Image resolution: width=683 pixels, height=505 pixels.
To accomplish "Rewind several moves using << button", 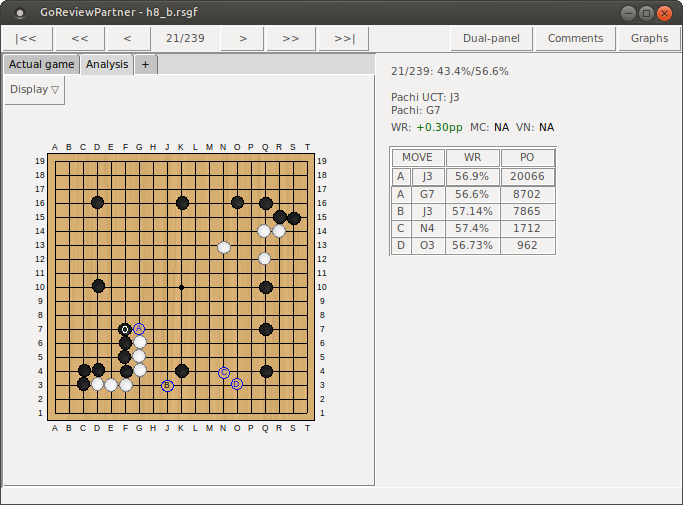I will click(80, 38).
